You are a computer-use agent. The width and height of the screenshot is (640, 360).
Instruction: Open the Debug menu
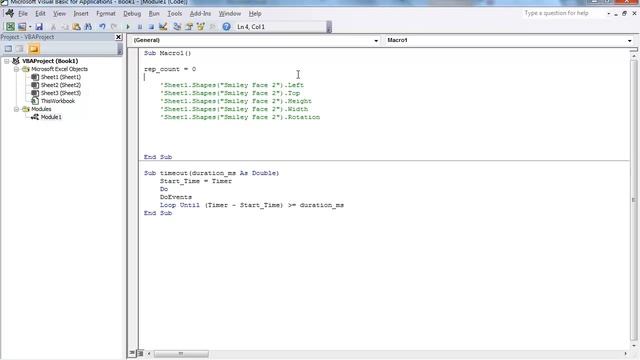132,13
